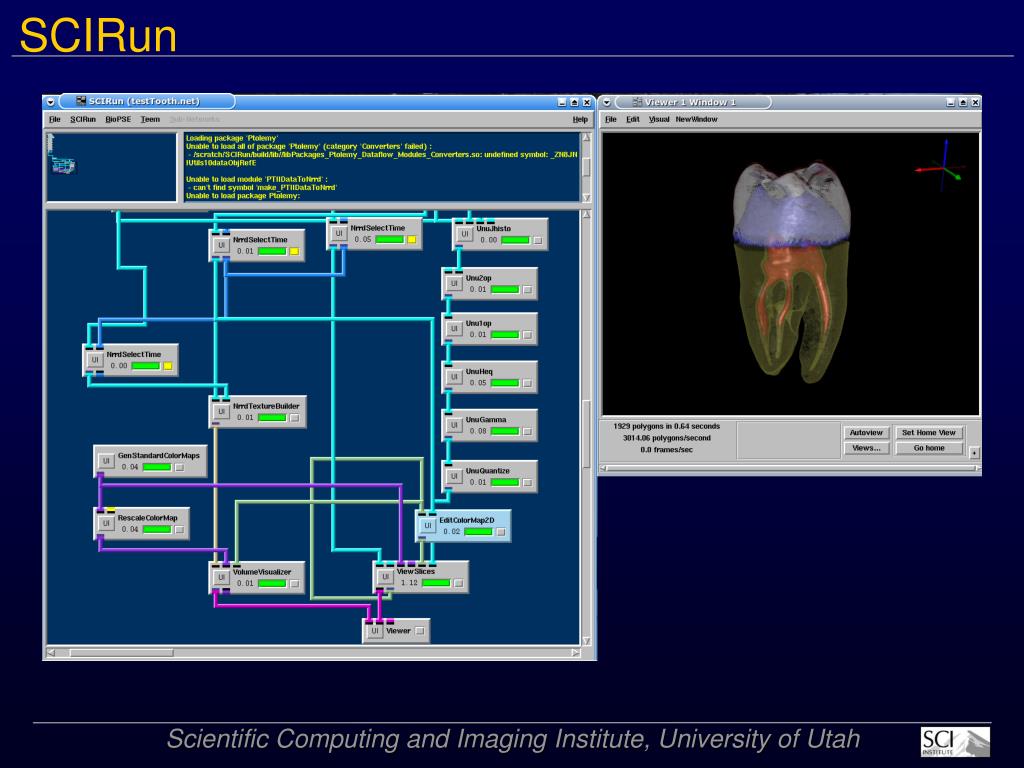The width and height of the screenshot is (1024, 768).
Task: Click the message indicator on ViewSlices module
Action: [458, 583]
